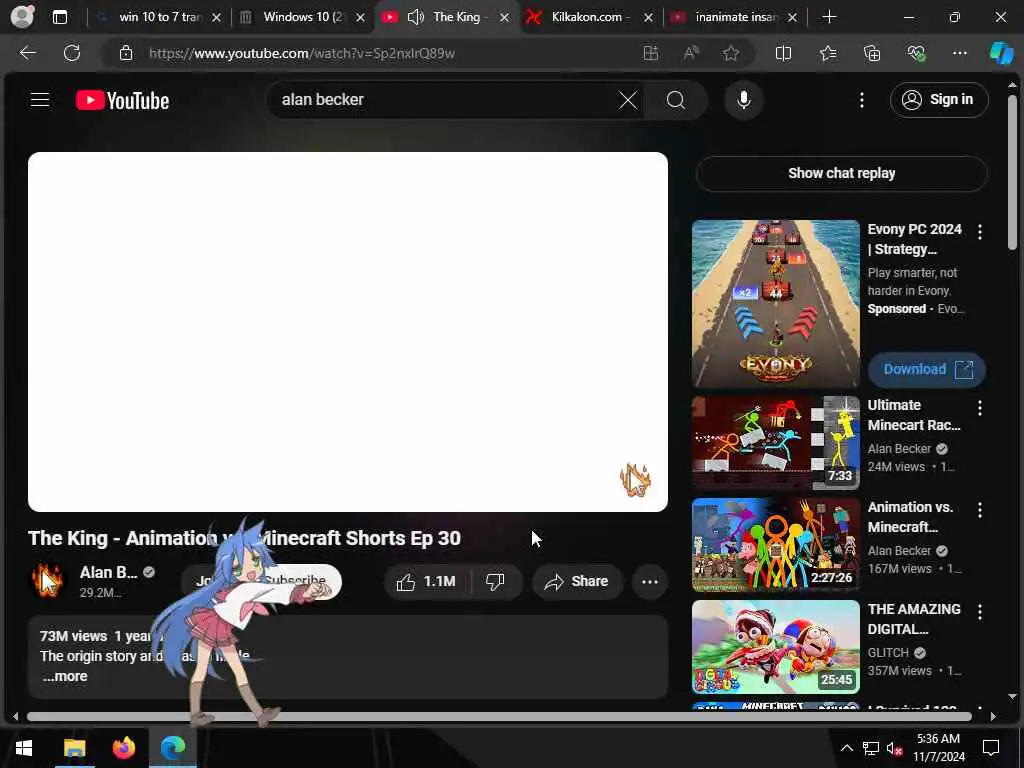
Task: Open the GLITCH channel link
Action: (888, 653)
